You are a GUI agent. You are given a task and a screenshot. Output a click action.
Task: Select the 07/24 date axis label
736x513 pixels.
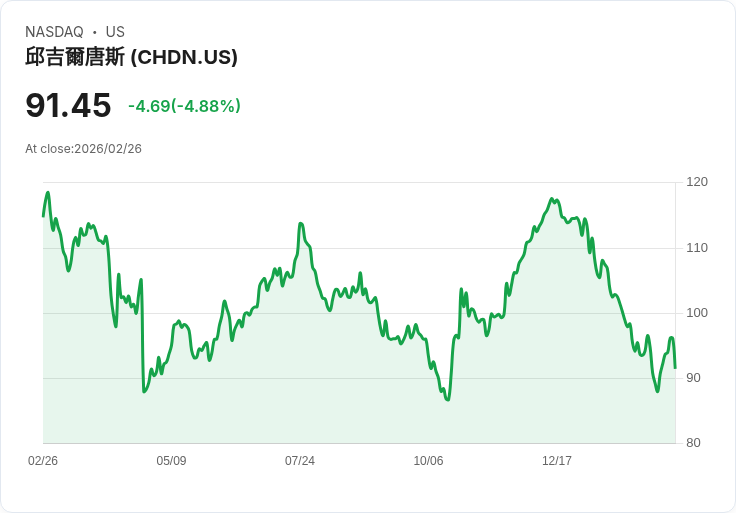[x=300, y=461]
